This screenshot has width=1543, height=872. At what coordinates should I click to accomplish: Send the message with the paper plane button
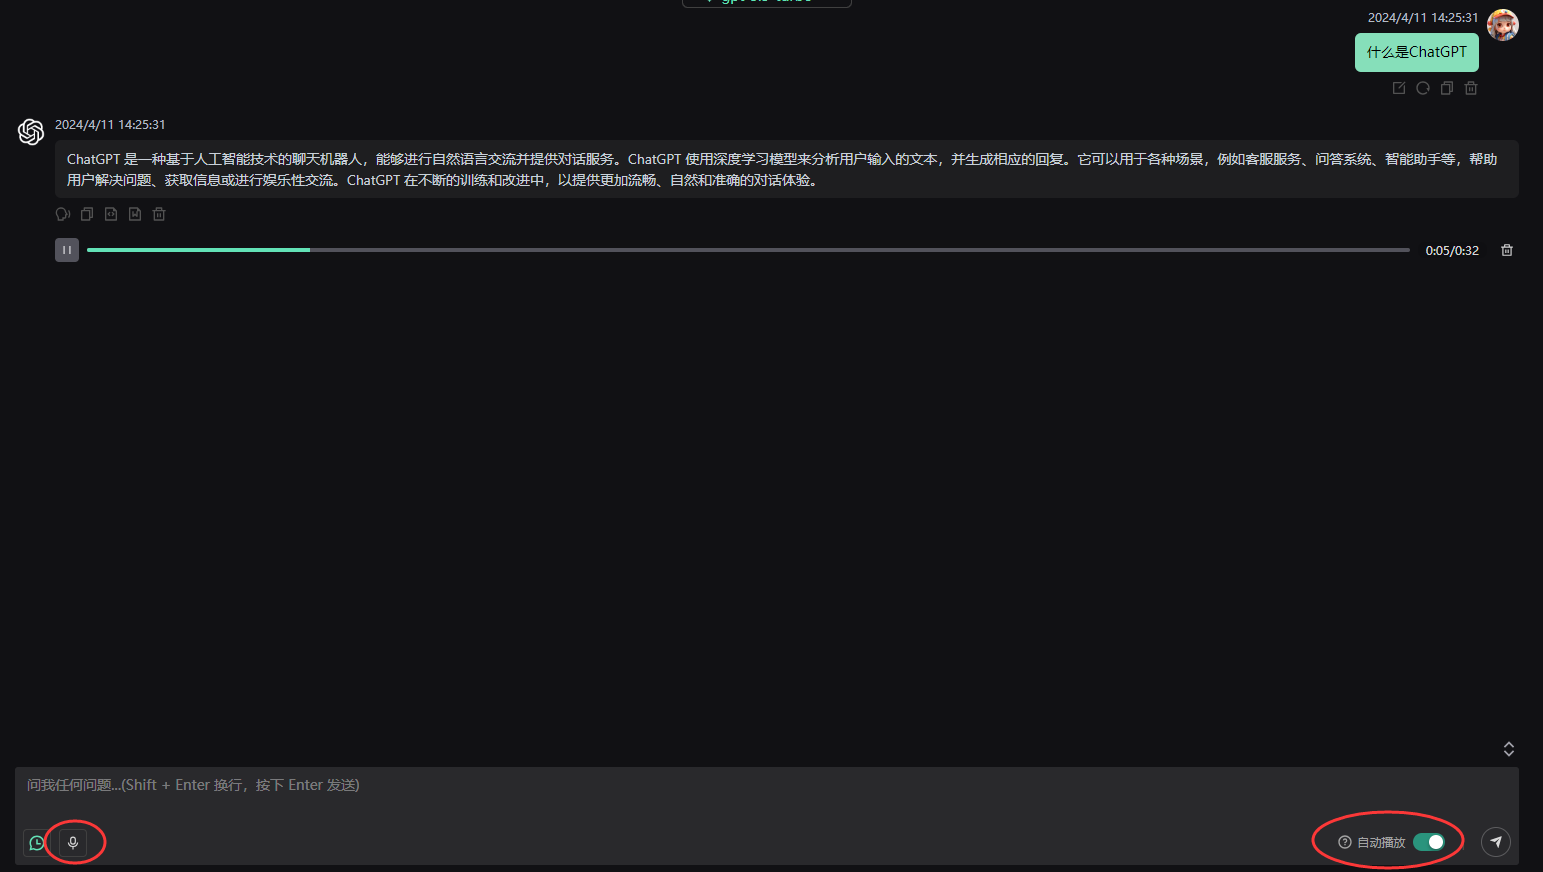(x=1496, y=842)
